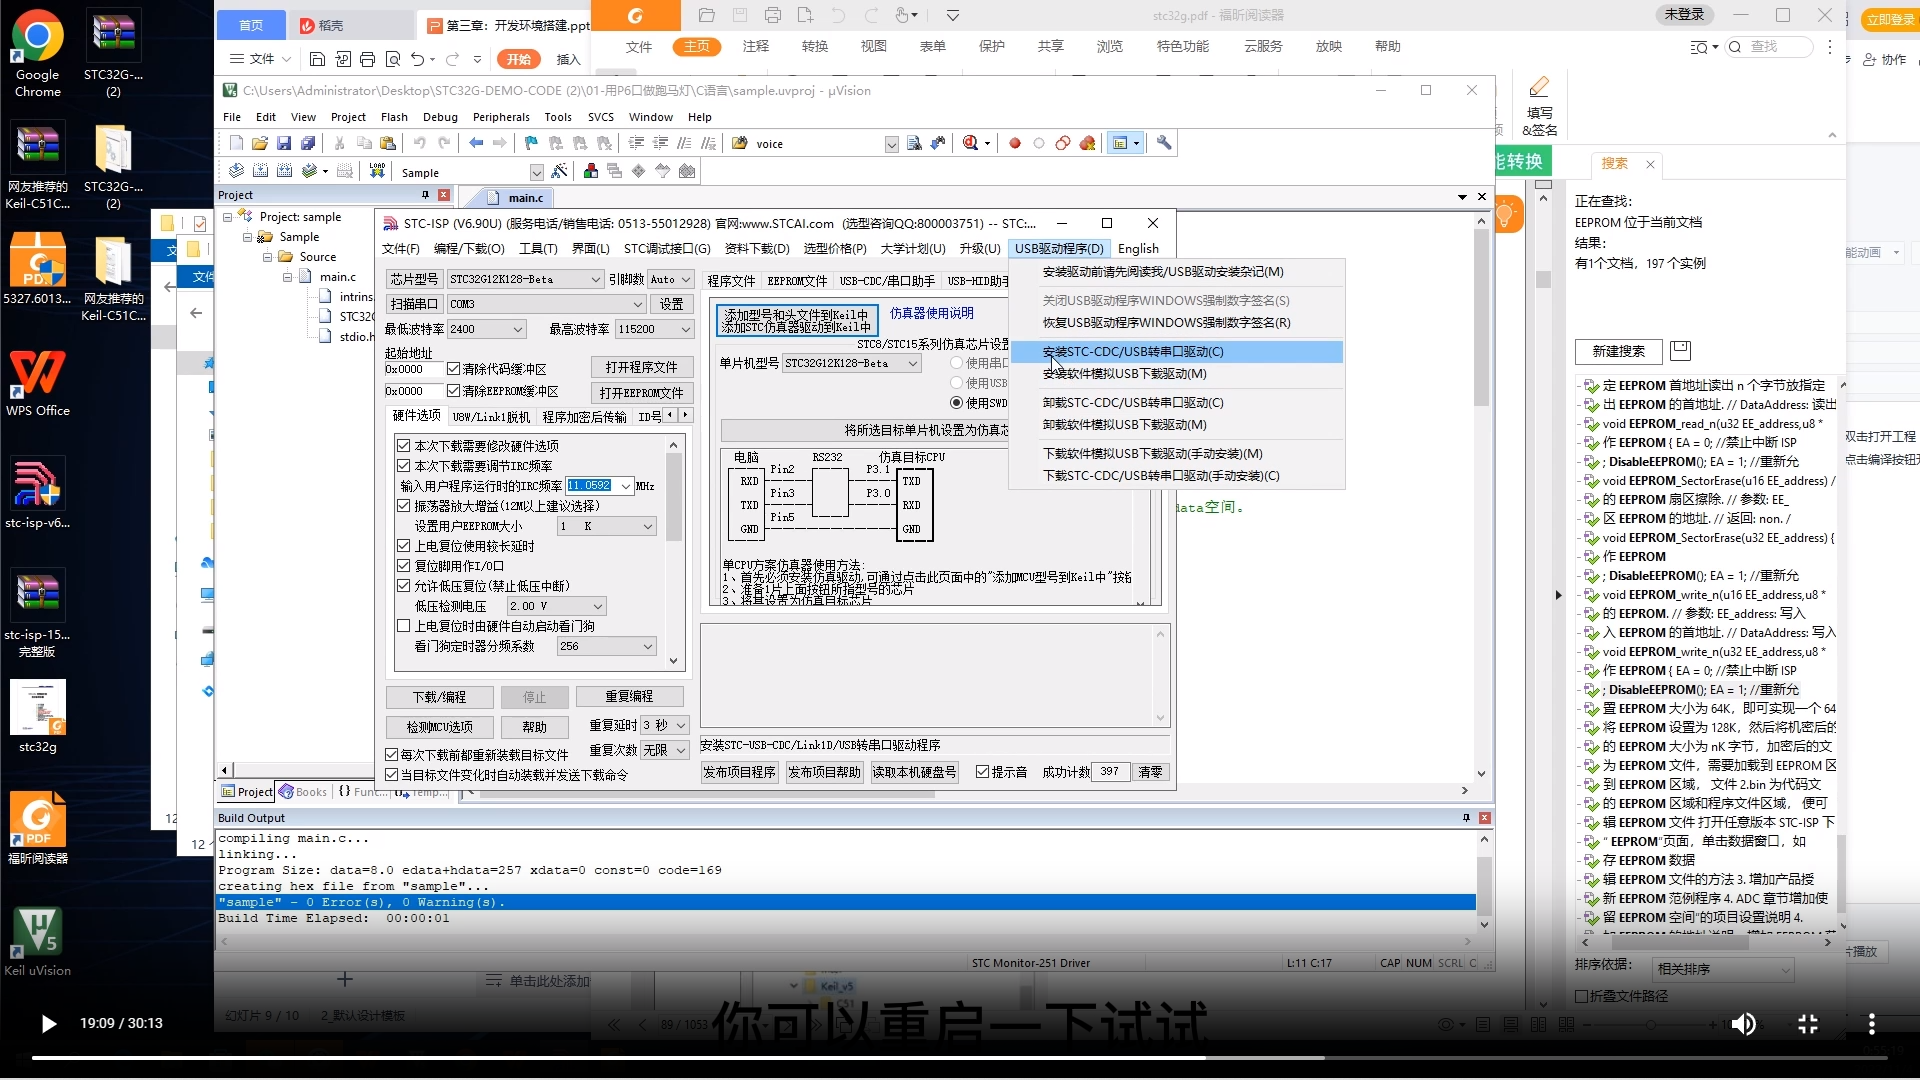Click Find in Files icon beside voice box
The height and width of the screenshot is (1080, 1920).
click(914, 144)
